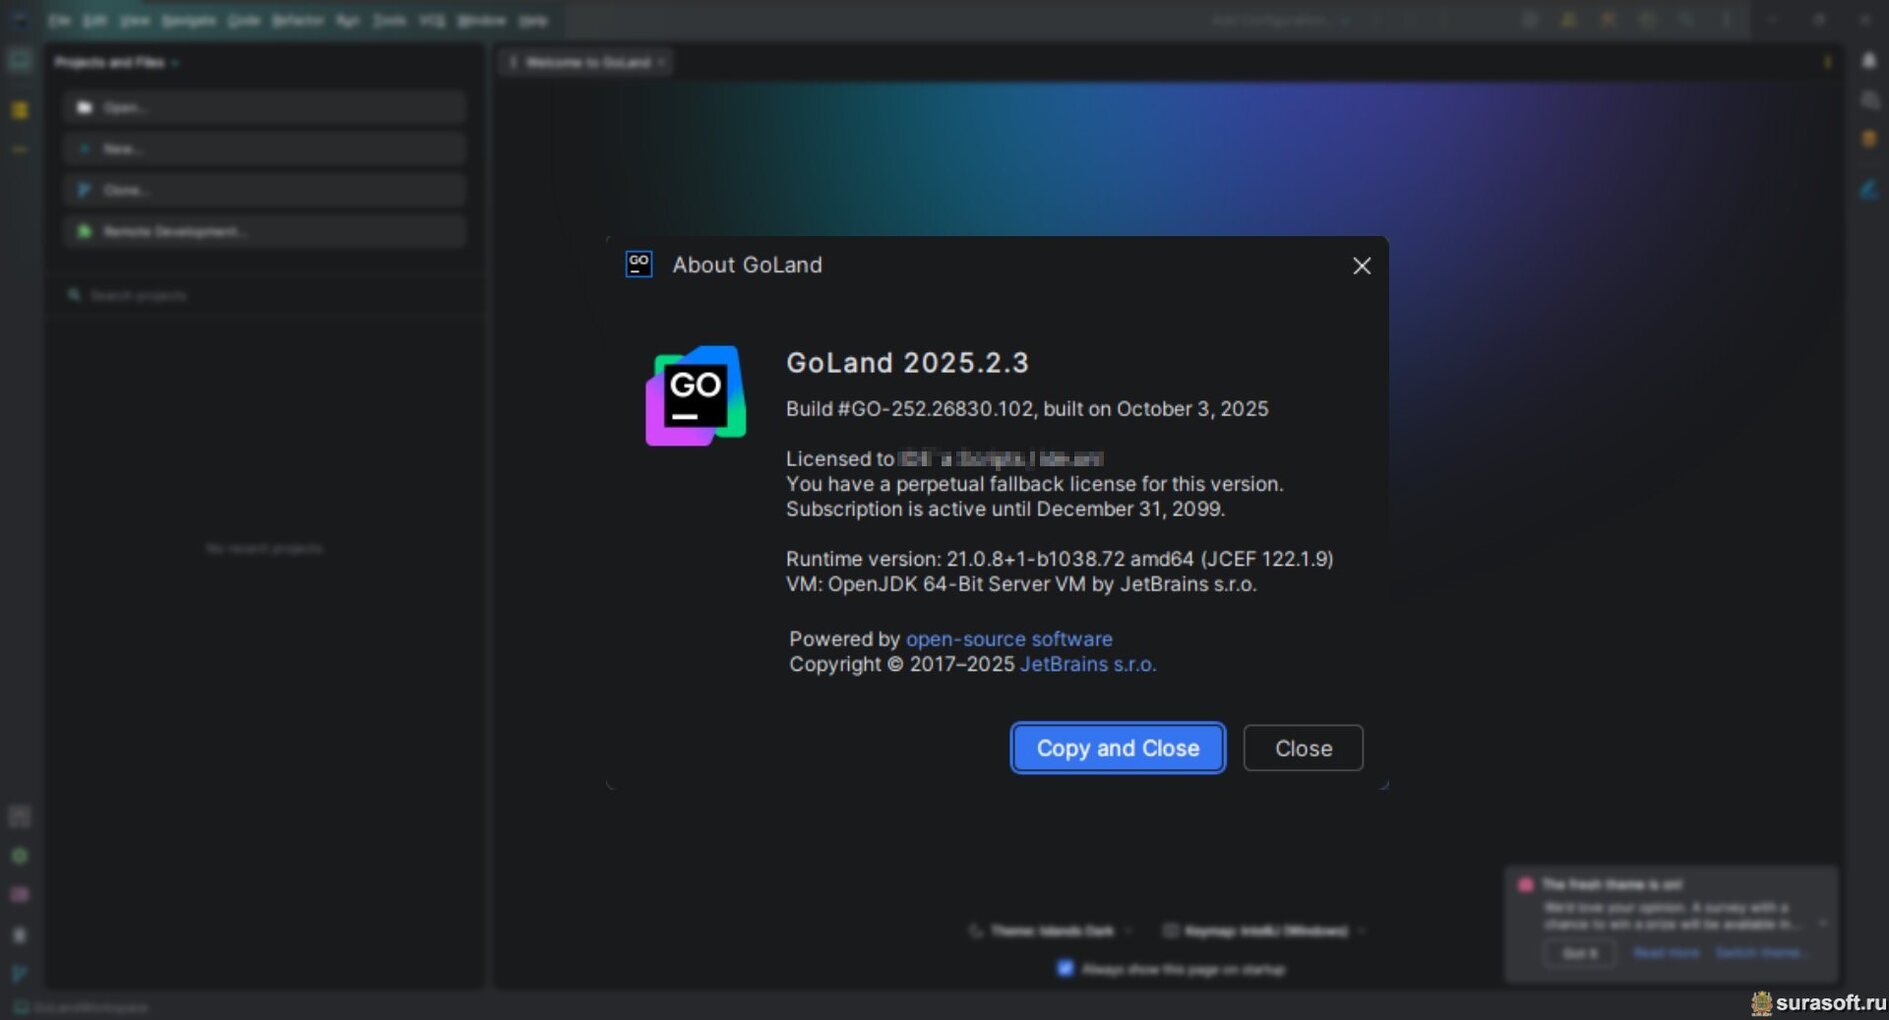This screenshot has width=1889, height=1020.
Task: Open the Notifications bell in the right sidebar
Action: (1868, 61)
